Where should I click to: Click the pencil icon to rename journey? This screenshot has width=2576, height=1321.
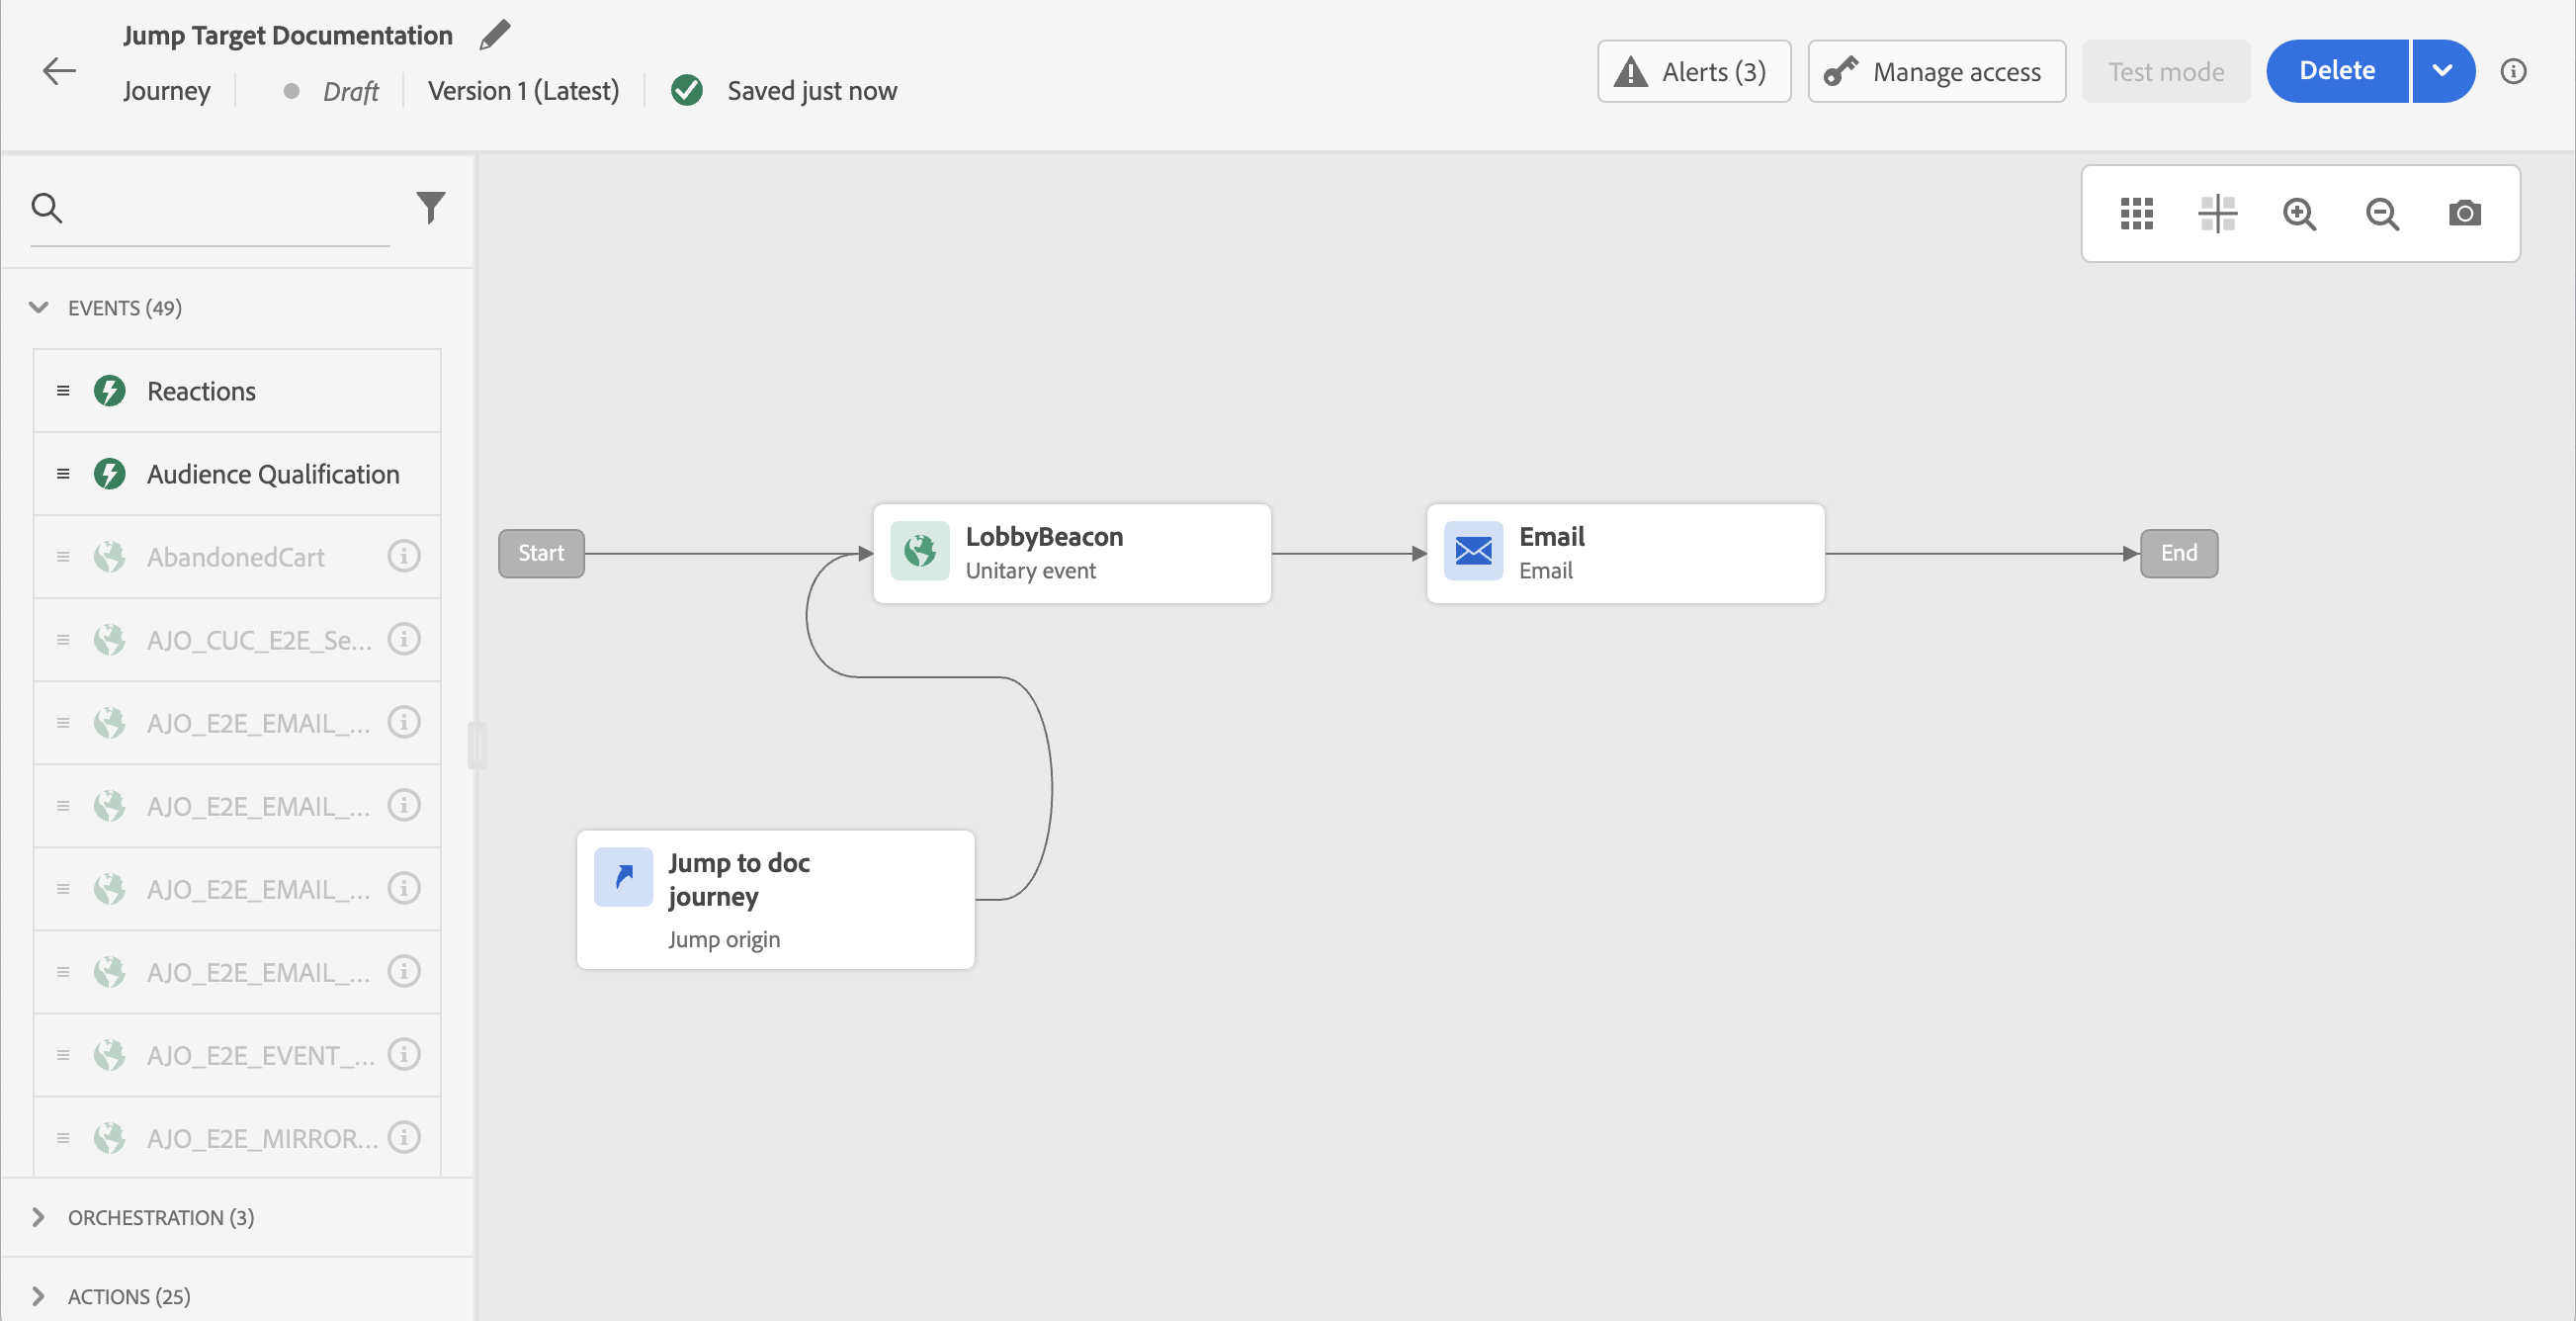(494, 35)
